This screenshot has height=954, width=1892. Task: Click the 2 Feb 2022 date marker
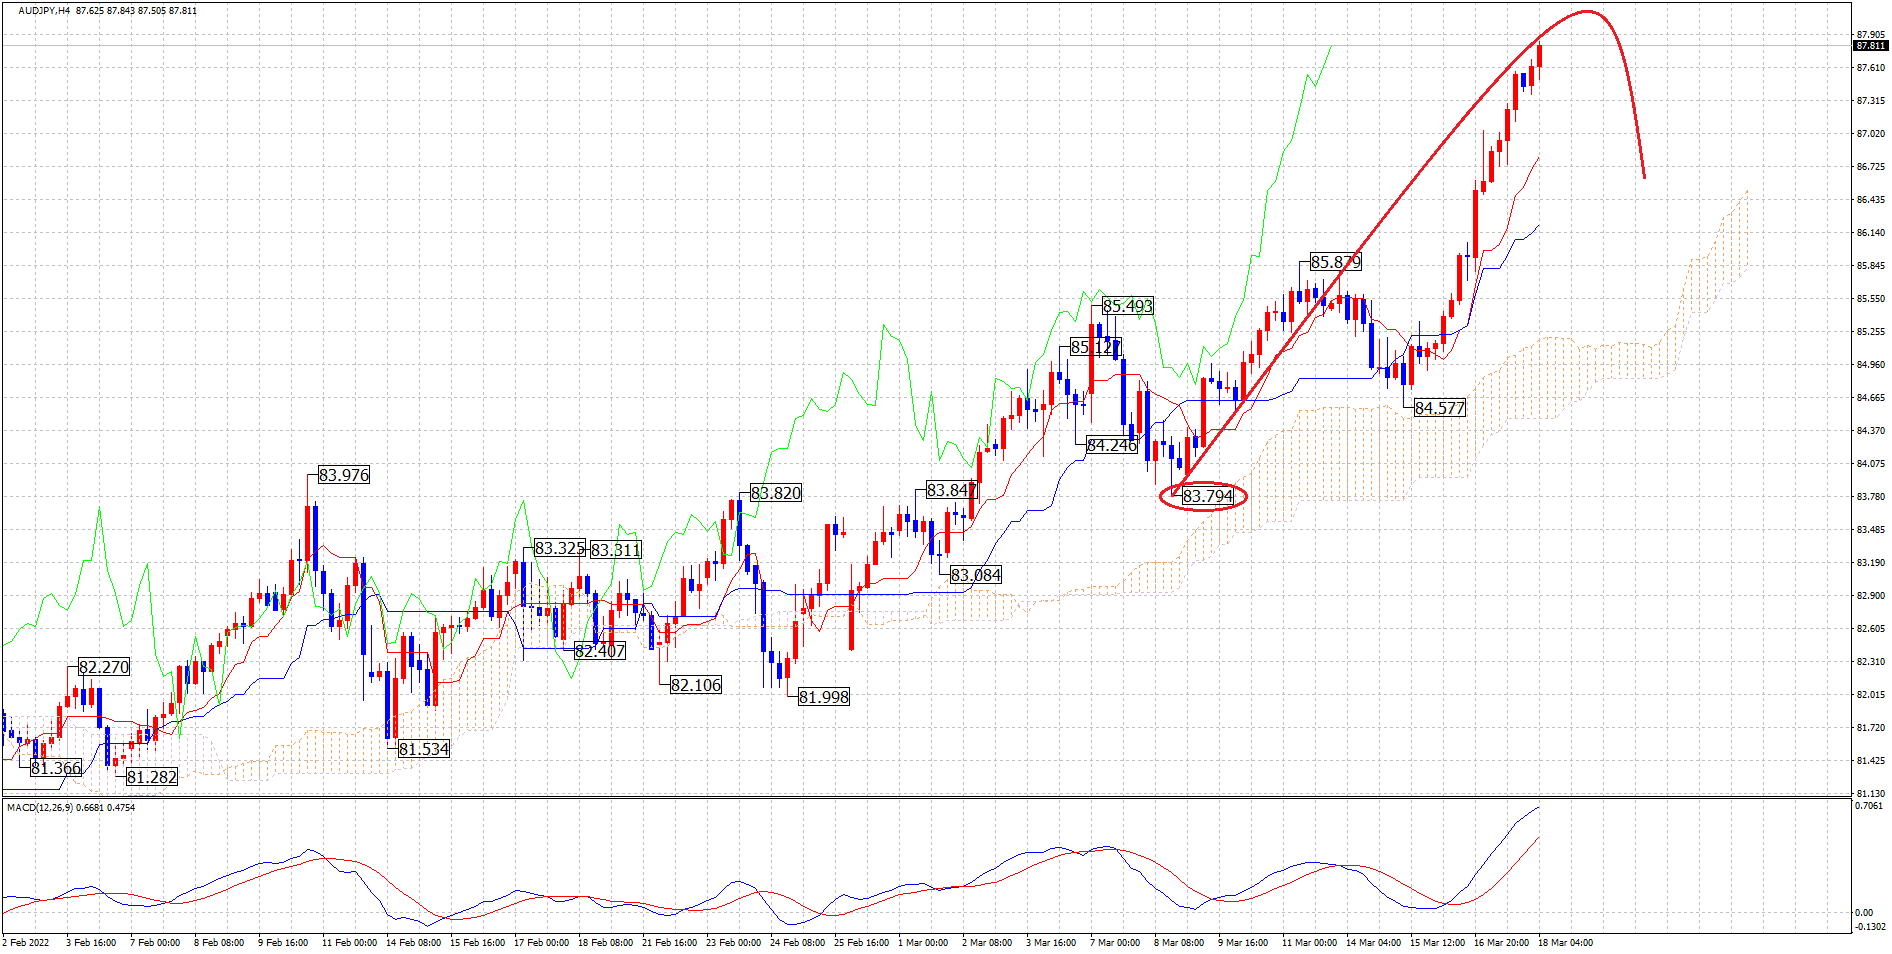(26, 942)
